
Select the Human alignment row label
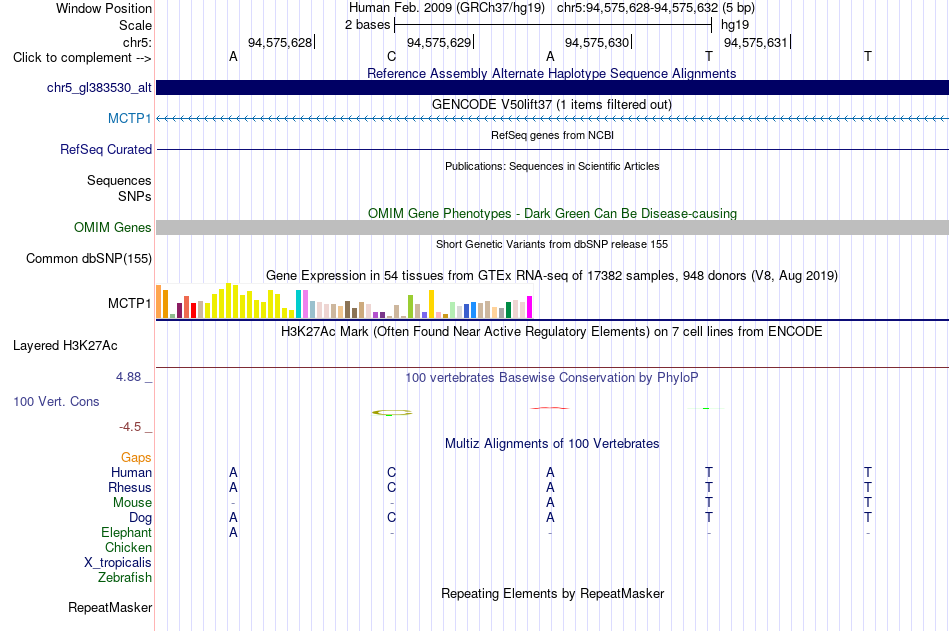coord(131,473)
